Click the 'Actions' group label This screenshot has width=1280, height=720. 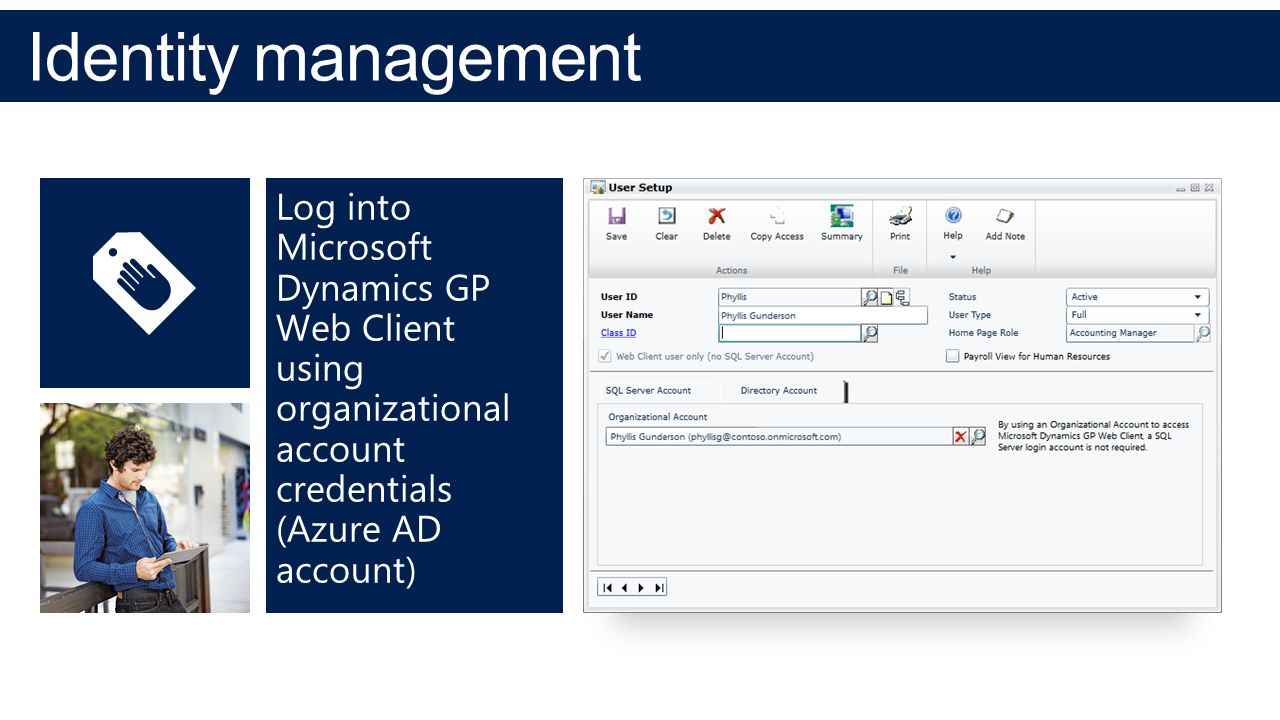click(x=732, y=270)
